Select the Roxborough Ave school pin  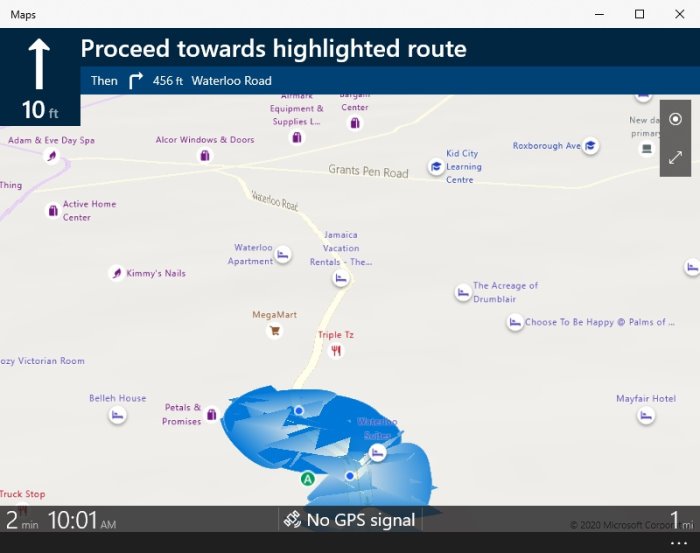pos(590,146)
